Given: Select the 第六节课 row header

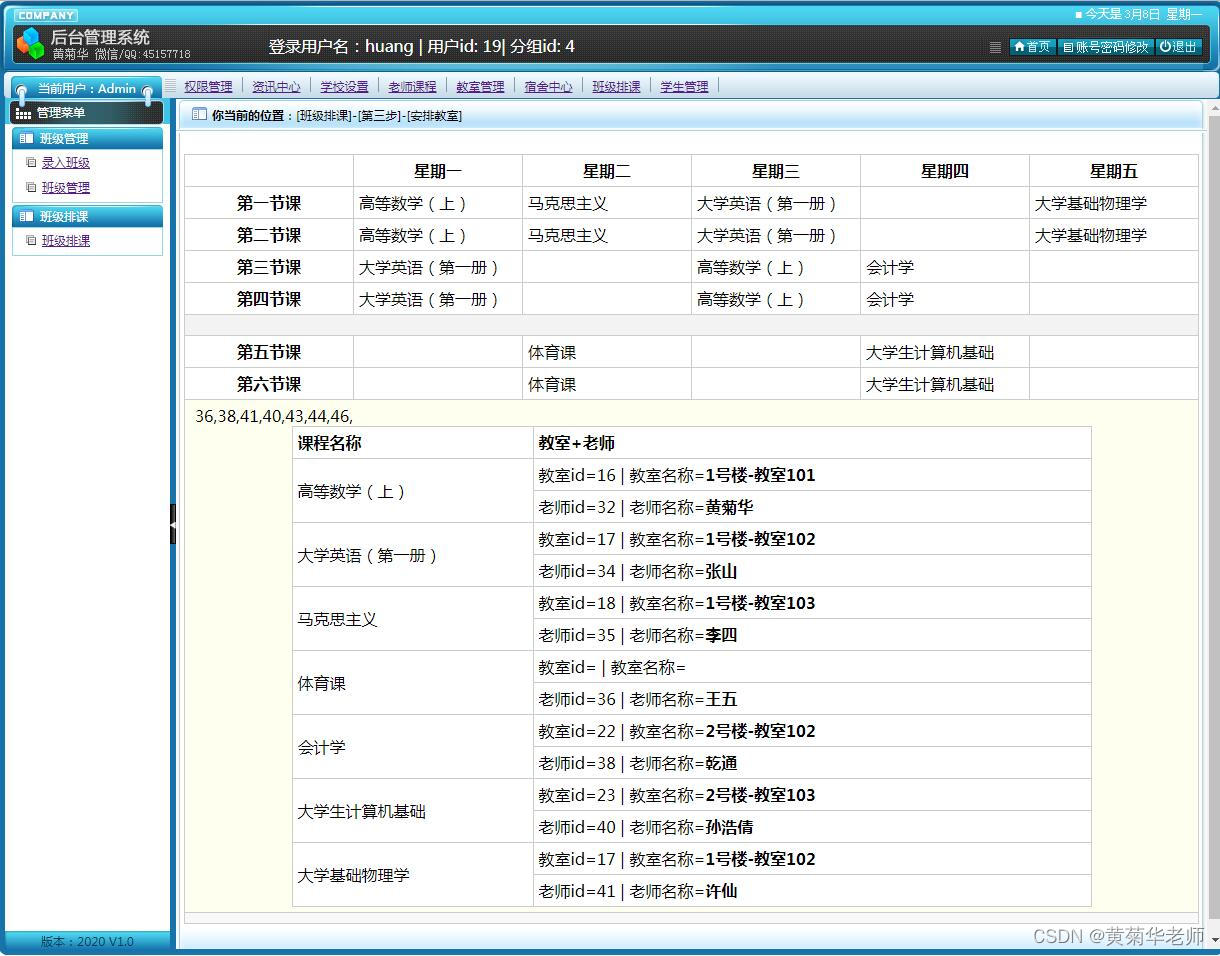Looking at the screenshot, I should [269, 384].
